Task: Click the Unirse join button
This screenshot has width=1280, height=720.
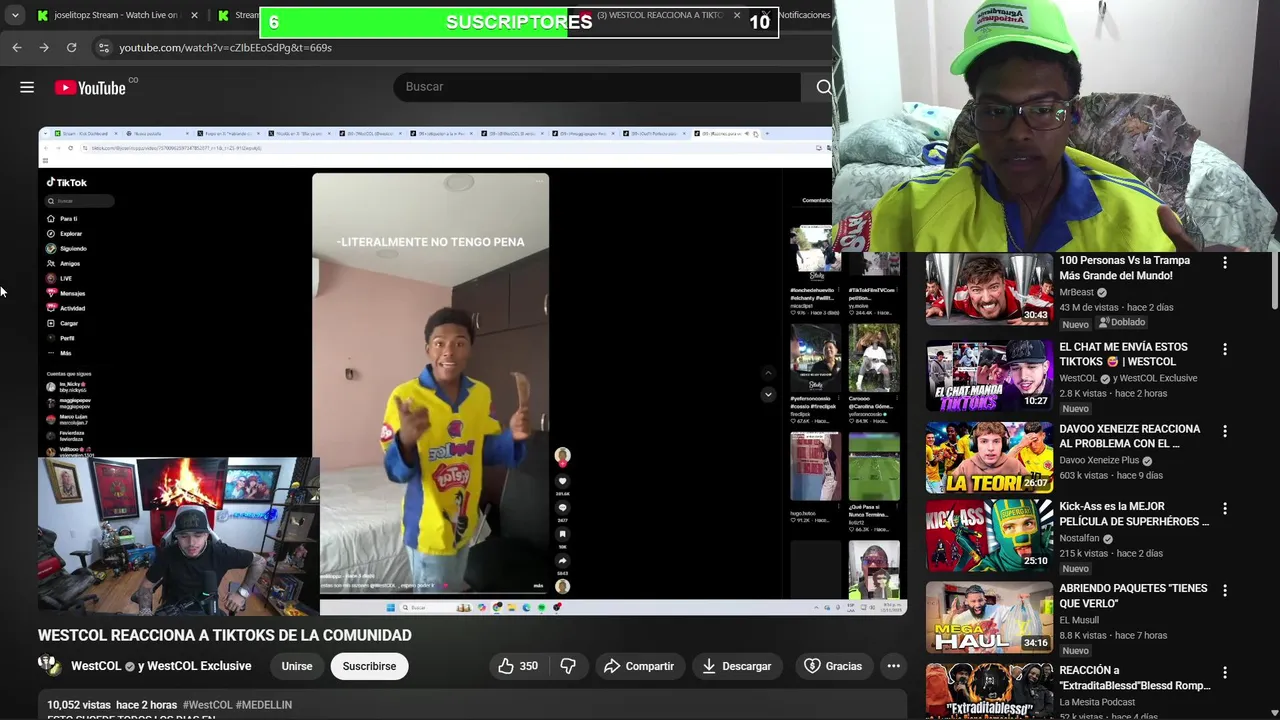Action: (x=296, y=666)
